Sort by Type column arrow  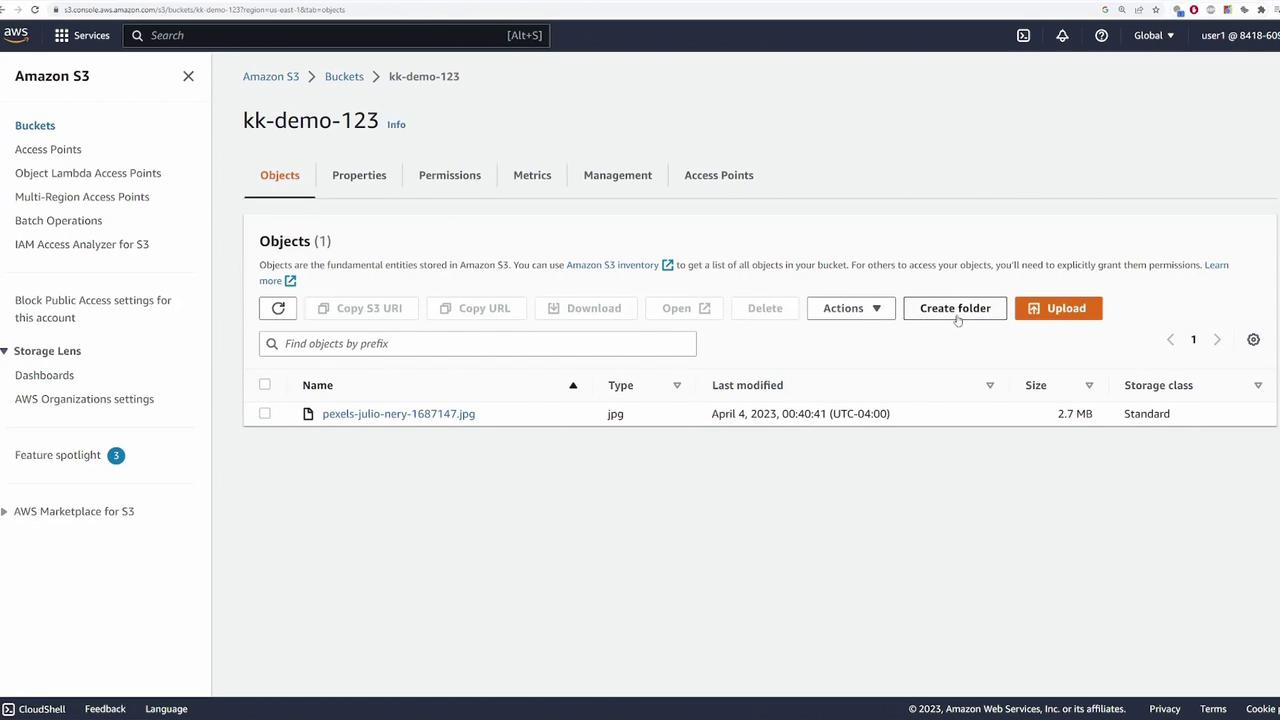tap(677, 385)
